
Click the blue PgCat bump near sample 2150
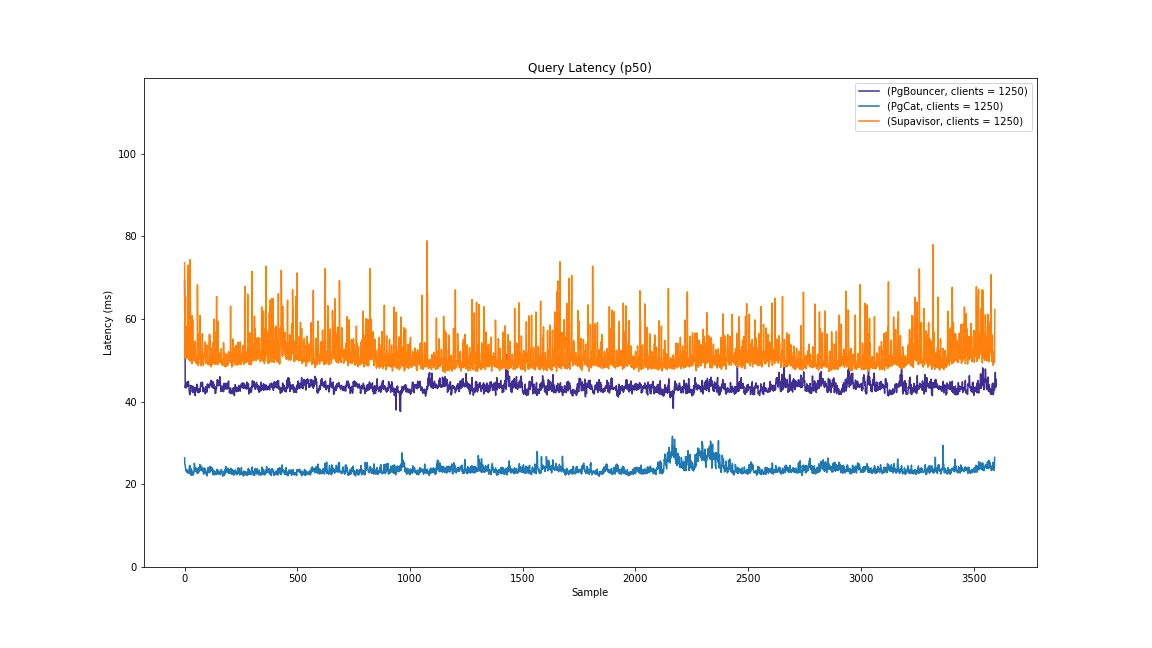pos(672,452)
